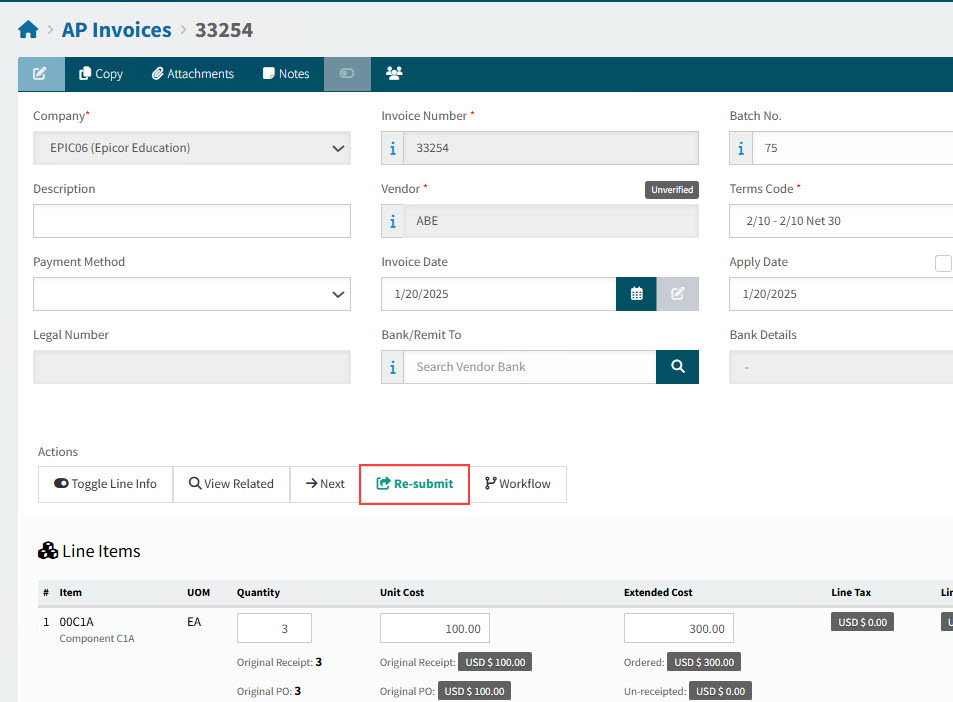Click the edit icon next to Invoice Date

pyautogui.click(x=677, y=294)
